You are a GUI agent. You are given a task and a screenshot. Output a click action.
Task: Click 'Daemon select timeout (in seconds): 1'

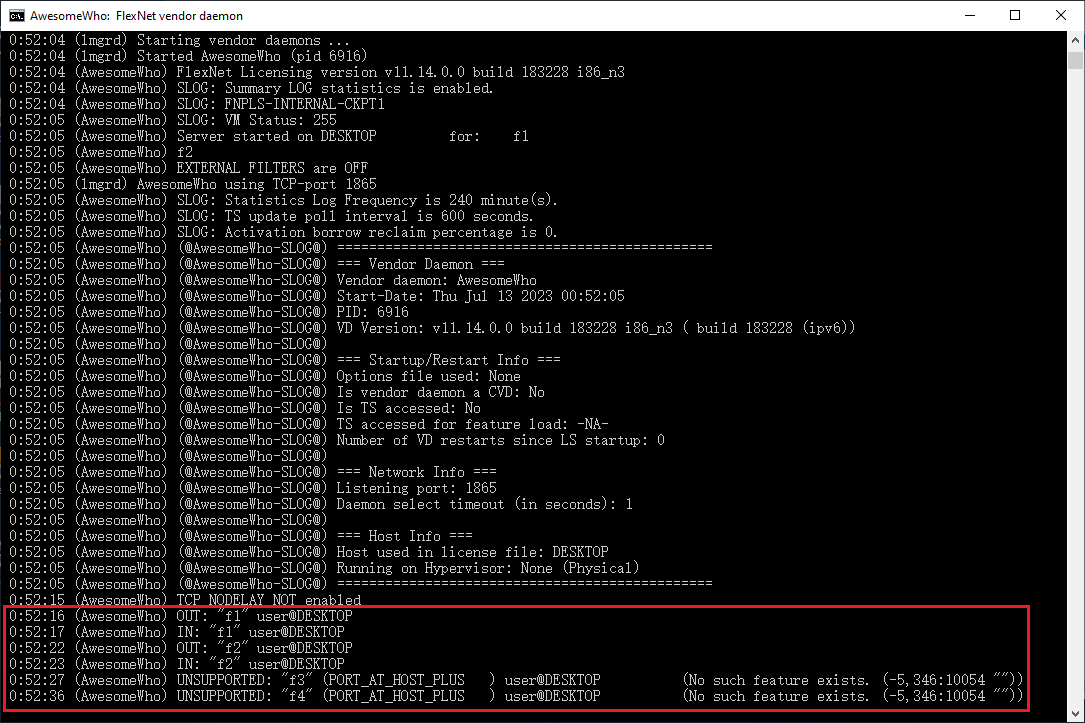484,504
